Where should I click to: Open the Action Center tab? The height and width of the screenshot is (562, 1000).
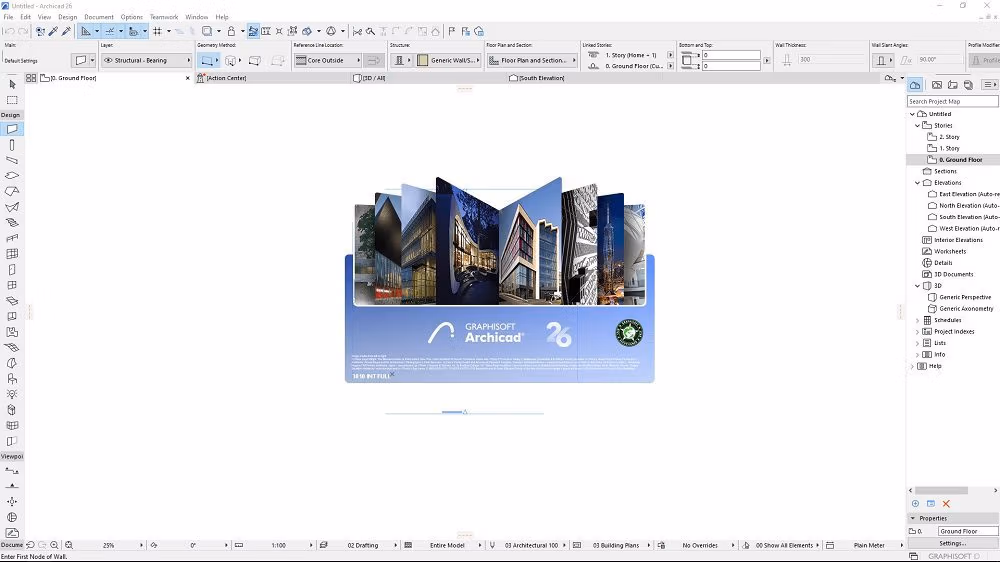(221, 78)
